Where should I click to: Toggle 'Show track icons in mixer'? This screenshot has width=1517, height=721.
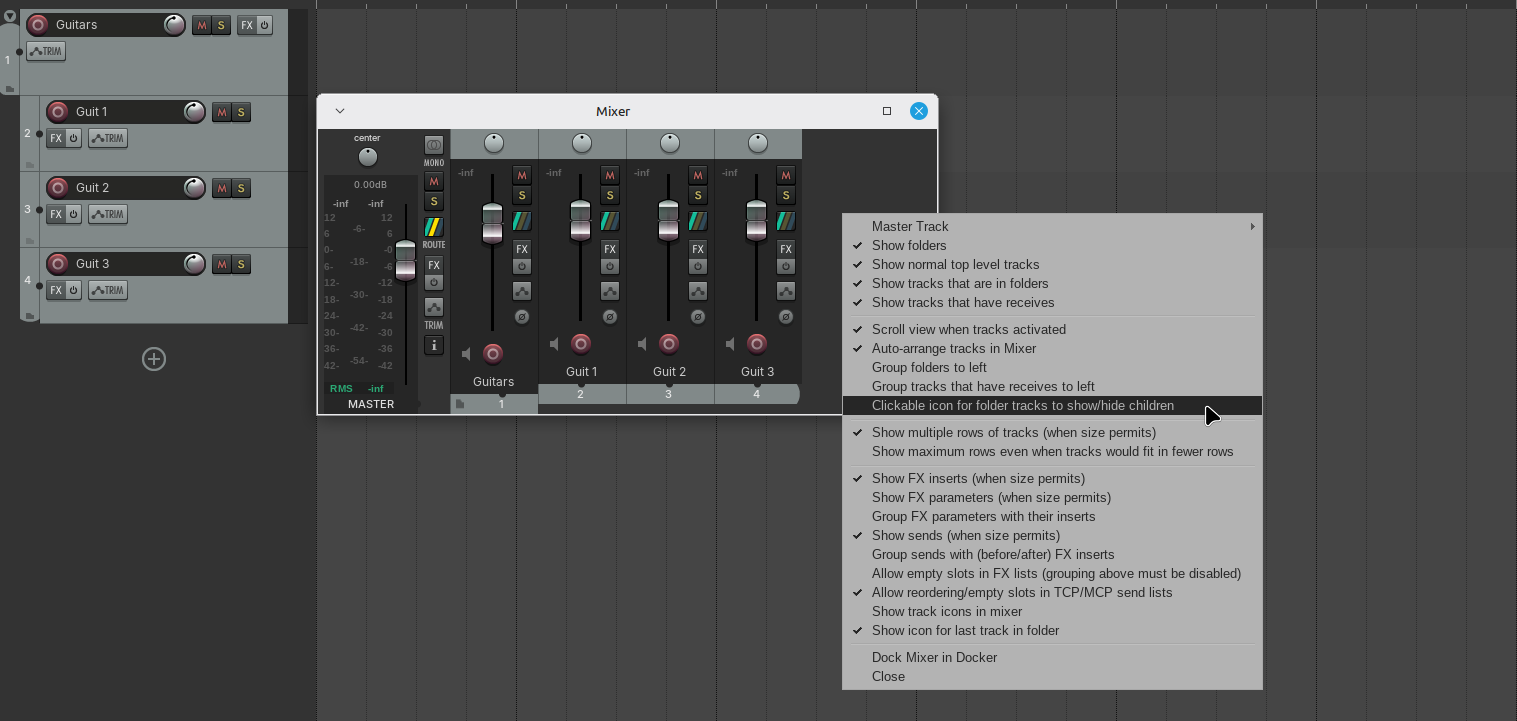1052,611
